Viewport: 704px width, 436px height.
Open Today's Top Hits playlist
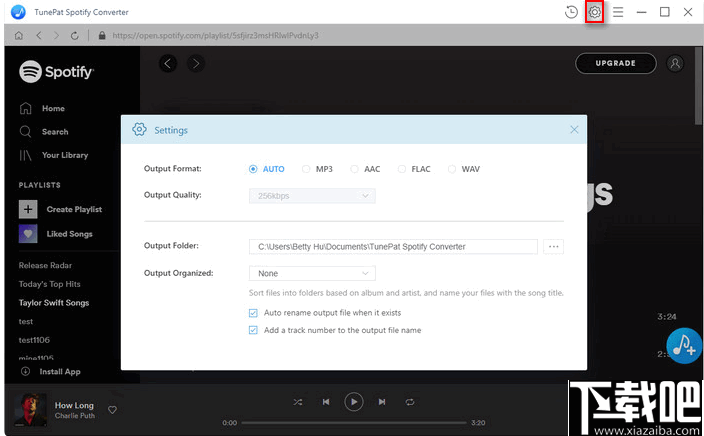(x=49, y=284)
